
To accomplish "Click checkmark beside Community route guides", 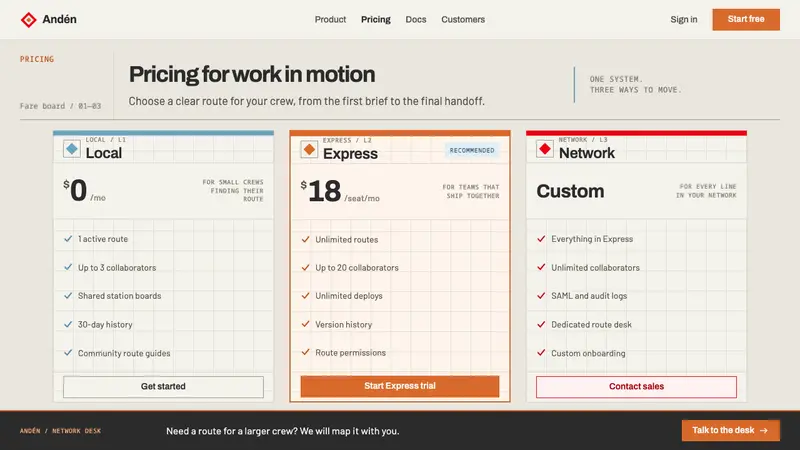I will point(68,353).
